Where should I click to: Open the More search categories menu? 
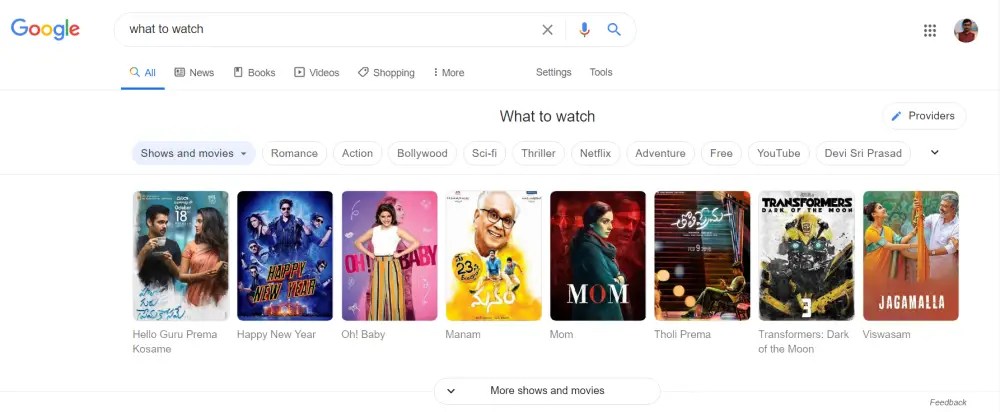click(x=448, y=73)
